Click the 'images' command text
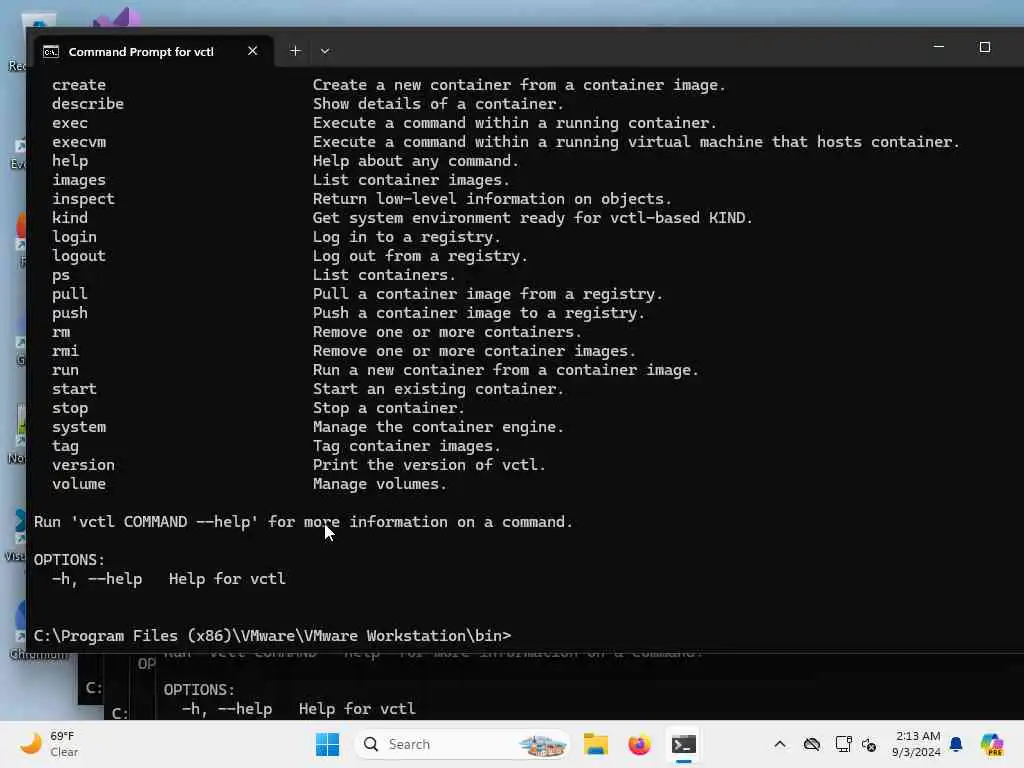 click(x=79, y=180)
